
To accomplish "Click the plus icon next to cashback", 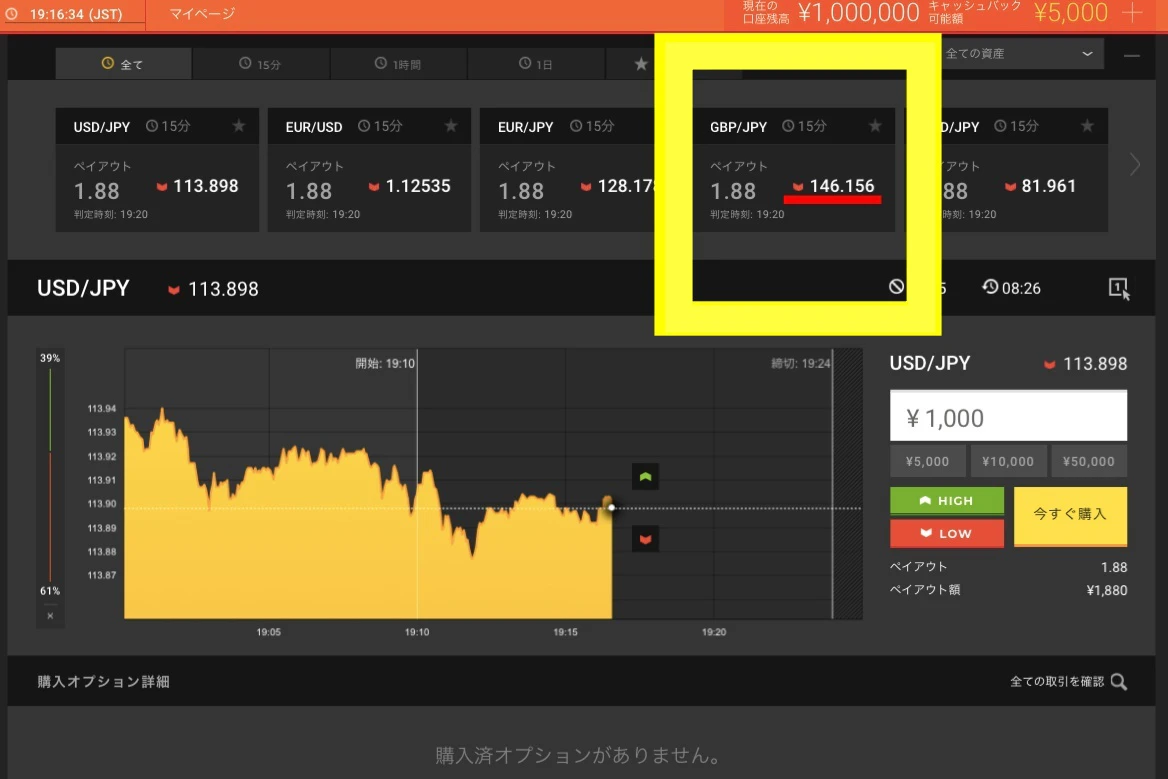I will click(x=1132, y=13).
